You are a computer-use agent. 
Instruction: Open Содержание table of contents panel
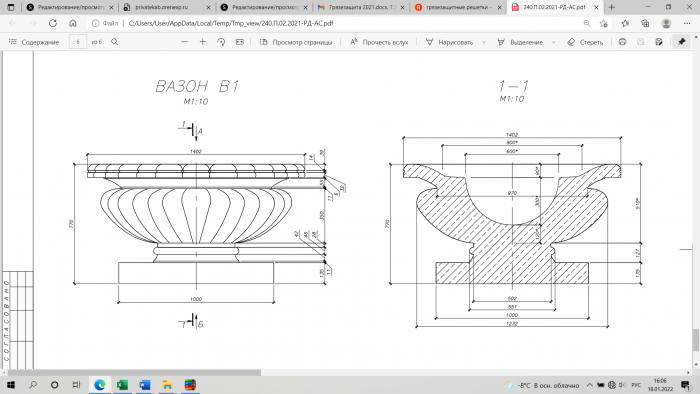tap(34, 42)
